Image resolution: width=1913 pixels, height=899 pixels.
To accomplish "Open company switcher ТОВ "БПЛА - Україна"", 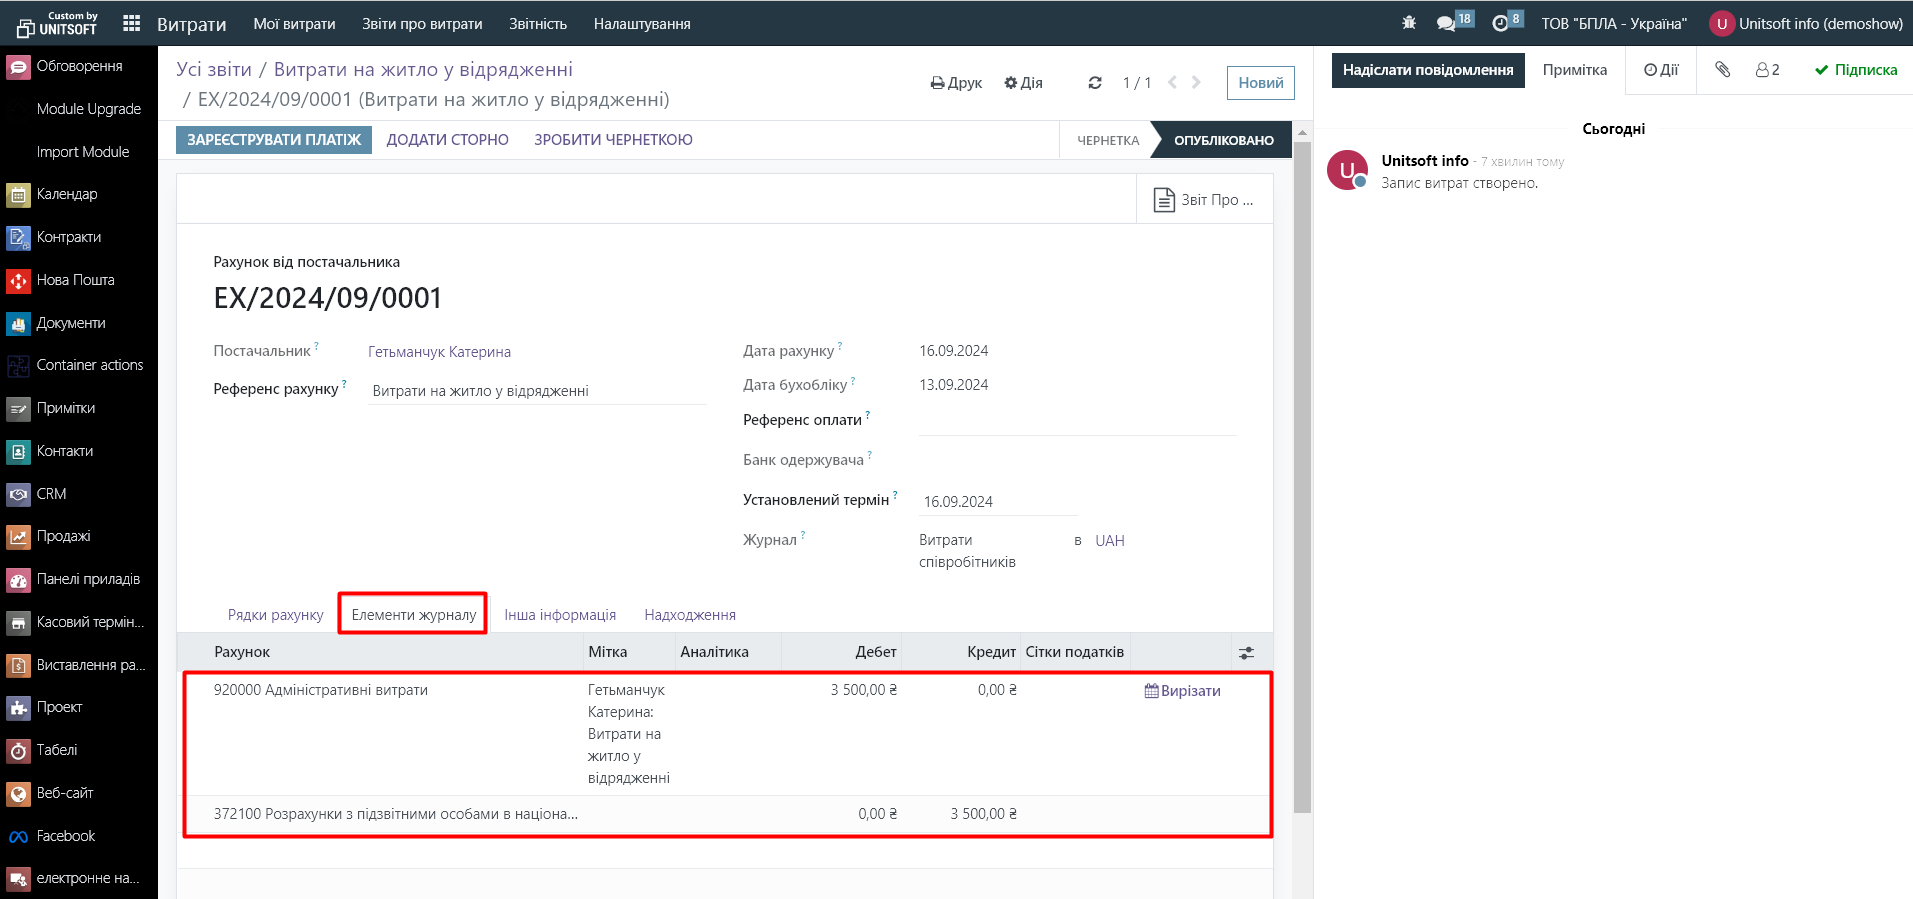I will click(1613, 23).
